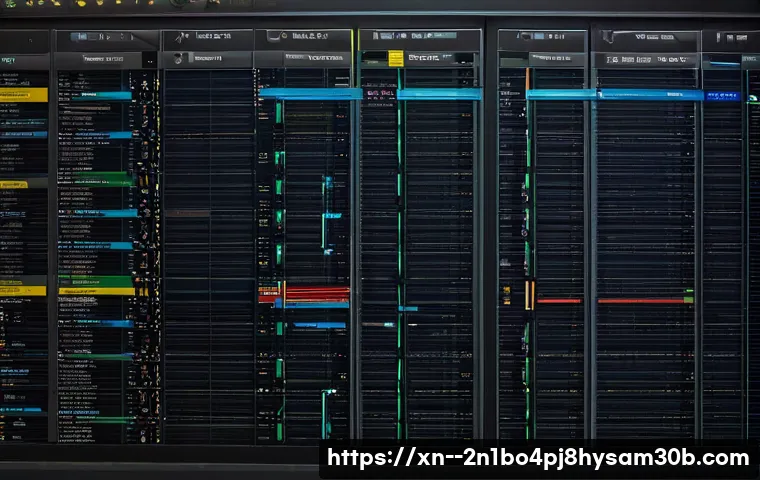
Task: Click the cyan bar at the top of the third column
Action: click(310, 94)
